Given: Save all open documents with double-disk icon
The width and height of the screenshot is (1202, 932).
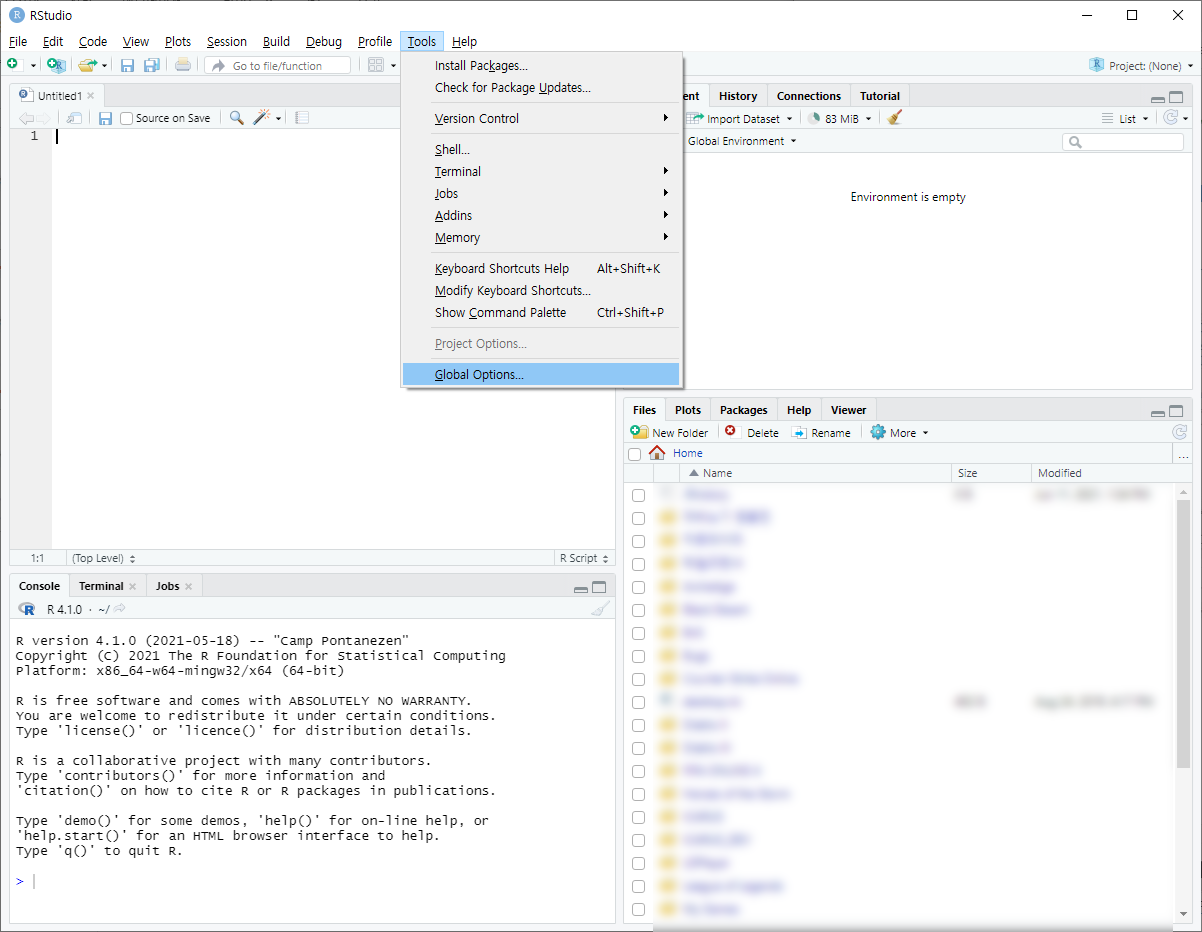Looking at the screenshot, I should 152,65.
